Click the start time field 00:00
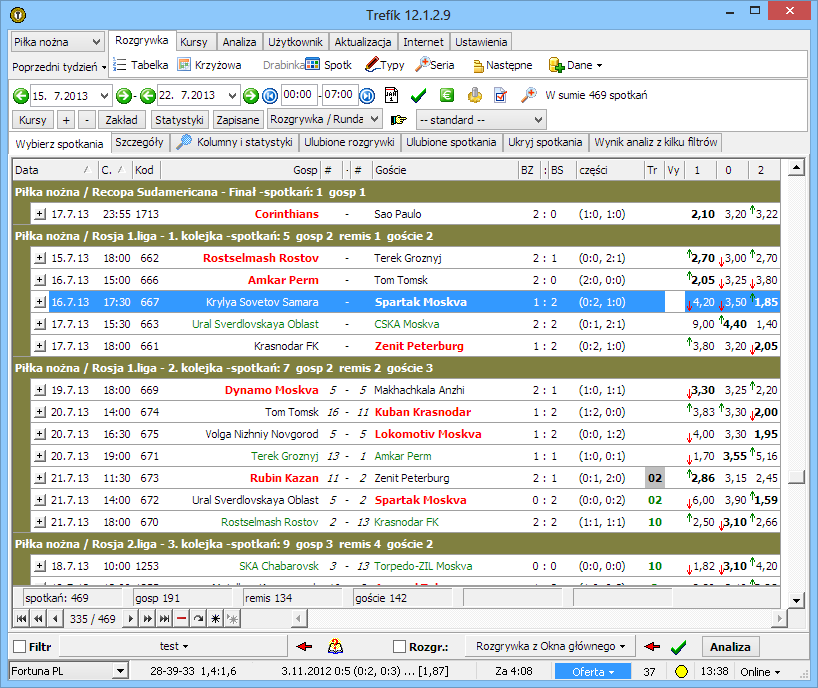This screenshot has width=818, height=688. [x=299, y=96]
